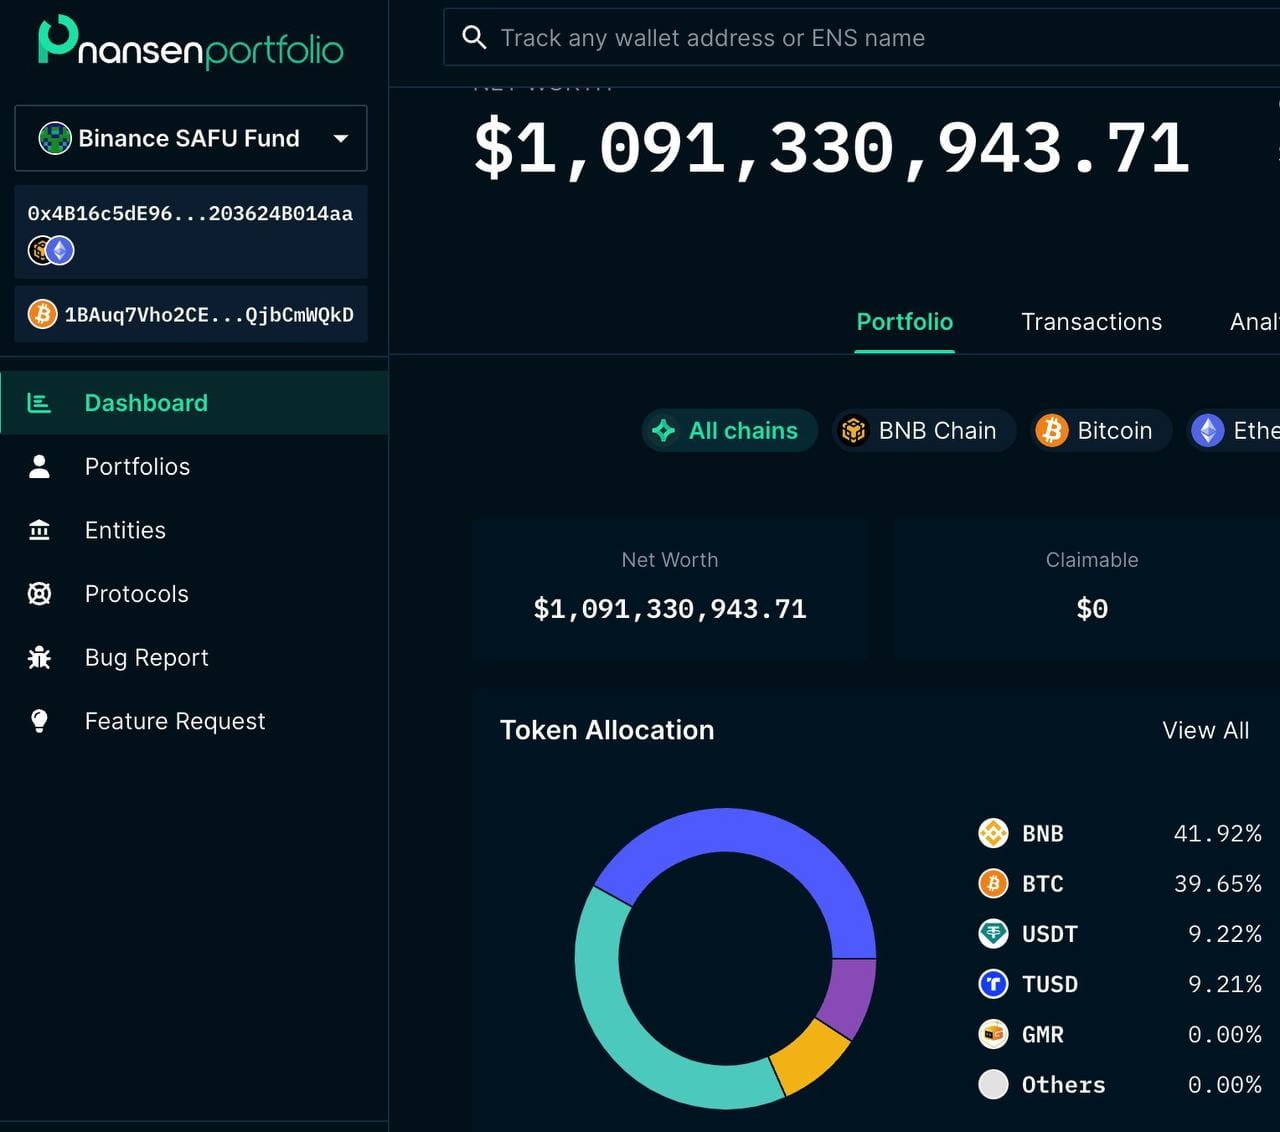Click the Others gray circle icon
The height and width of the screenshot is (1132, 1280).
993,1084
